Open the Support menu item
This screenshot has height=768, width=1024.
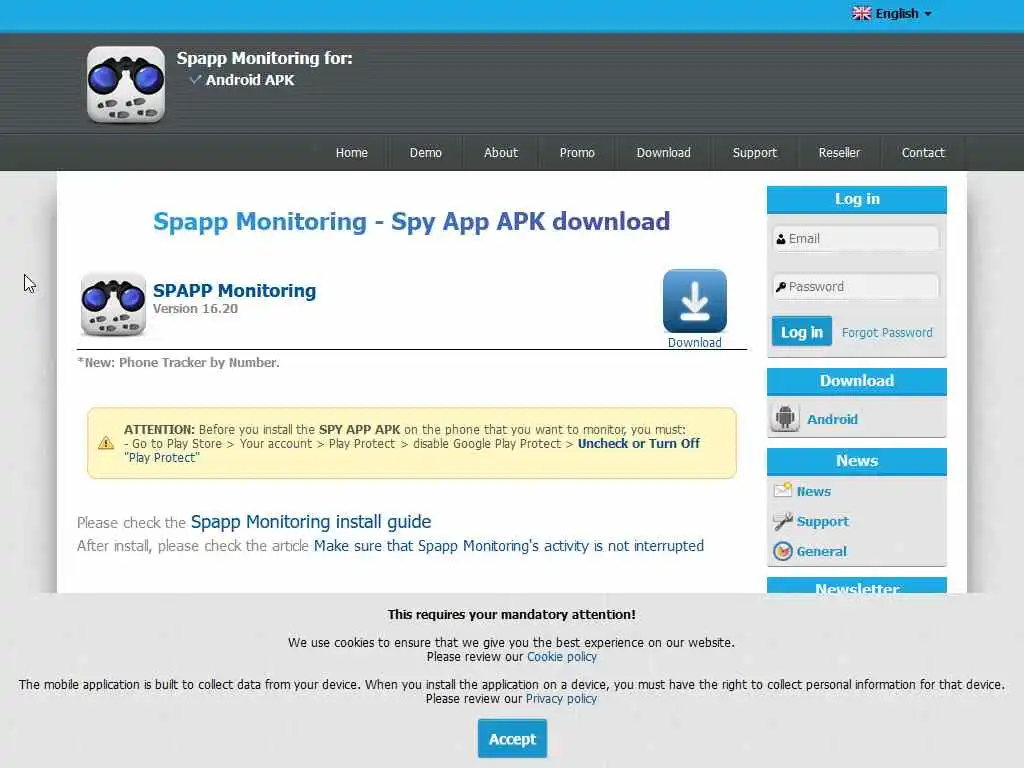coord(755,152)
